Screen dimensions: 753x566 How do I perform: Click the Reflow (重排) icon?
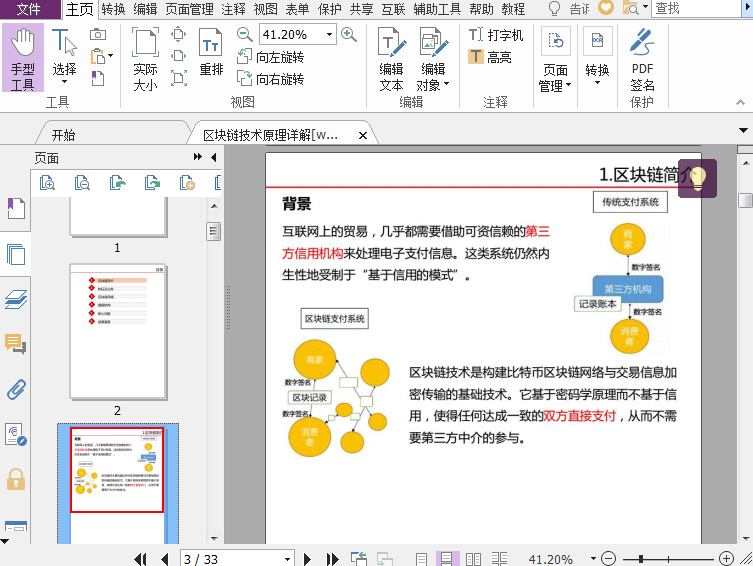point(211,53)
